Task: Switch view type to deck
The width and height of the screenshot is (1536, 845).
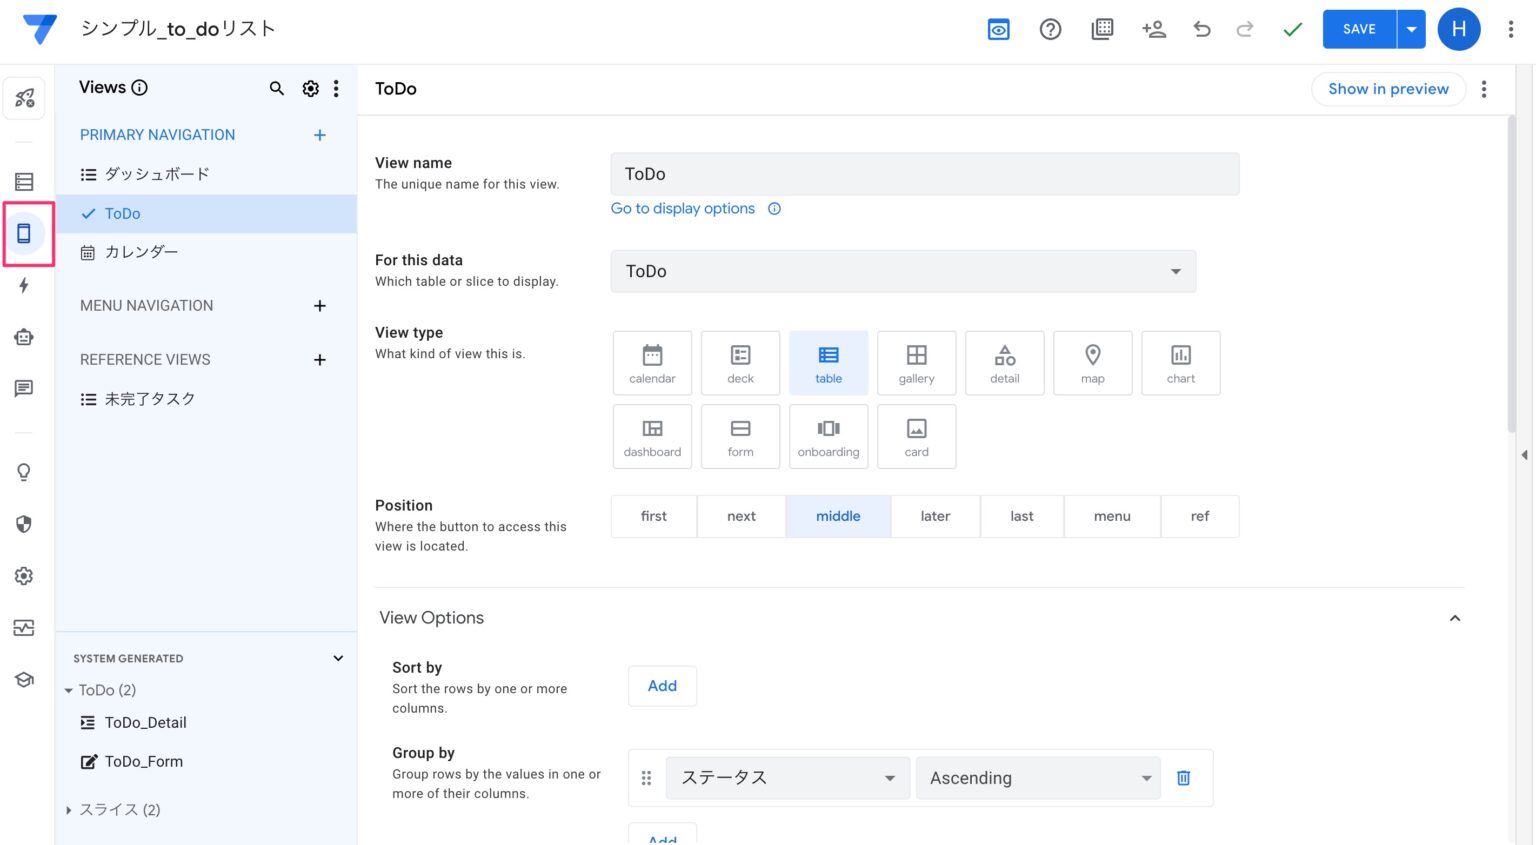Action: tap(740, 362)
